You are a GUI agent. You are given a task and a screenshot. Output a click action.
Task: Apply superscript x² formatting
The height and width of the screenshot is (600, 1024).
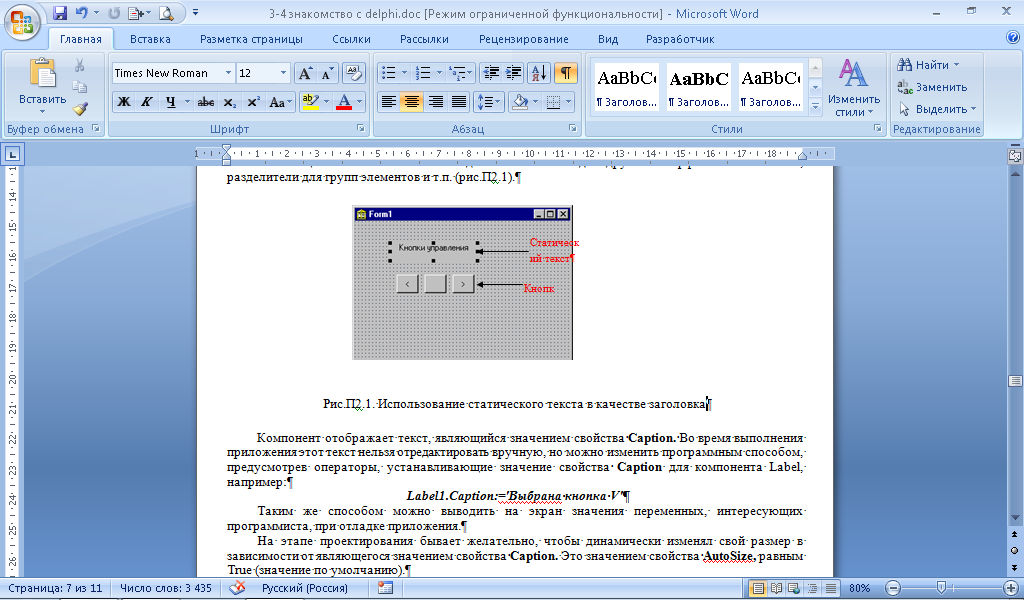tap(253, 102)
